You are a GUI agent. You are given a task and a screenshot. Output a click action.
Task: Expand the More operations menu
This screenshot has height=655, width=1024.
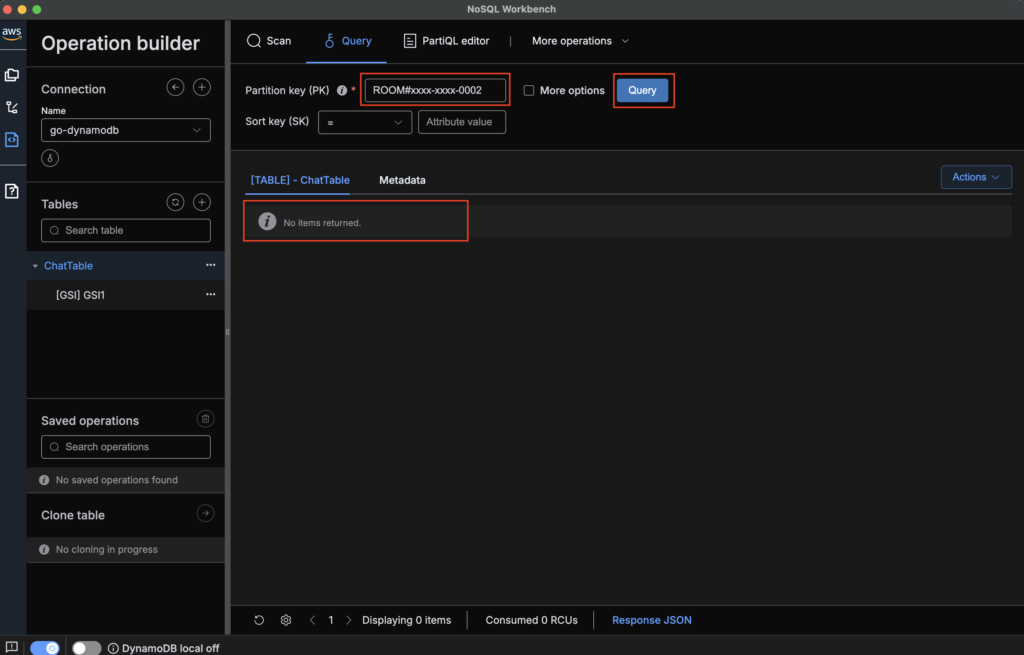pos(580,41)
